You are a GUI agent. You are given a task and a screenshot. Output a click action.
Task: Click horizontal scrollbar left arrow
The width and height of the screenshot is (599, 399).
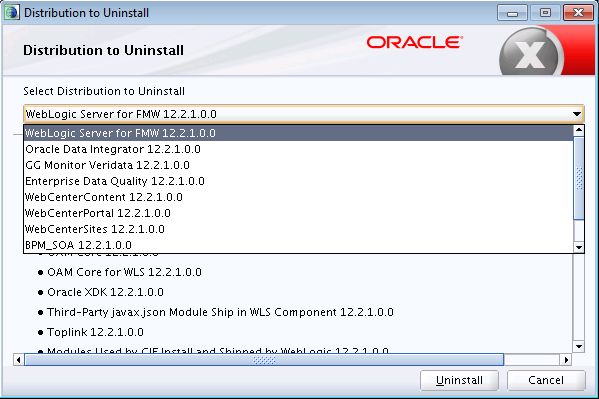click(x=18, y=360)
